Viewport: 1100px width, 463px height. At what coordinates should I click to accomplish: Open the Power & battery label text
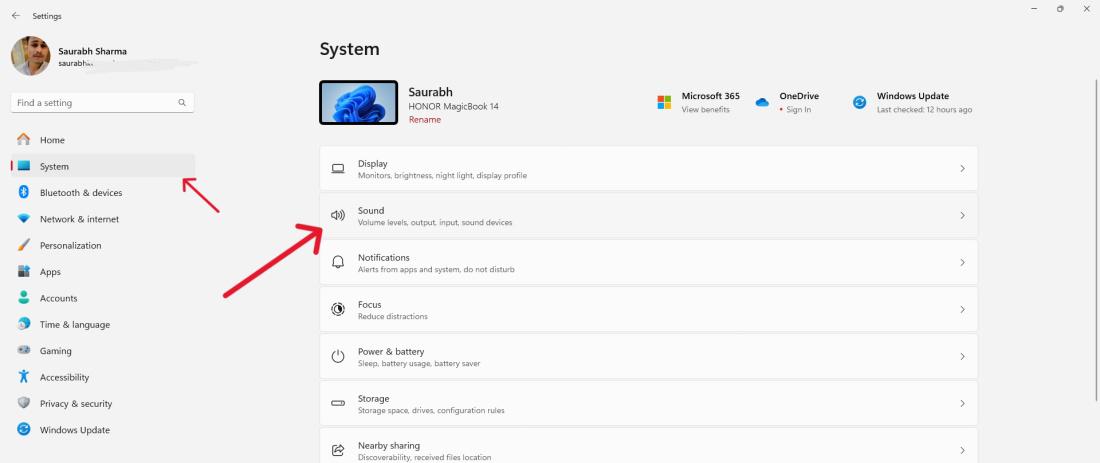click(391, 351)
